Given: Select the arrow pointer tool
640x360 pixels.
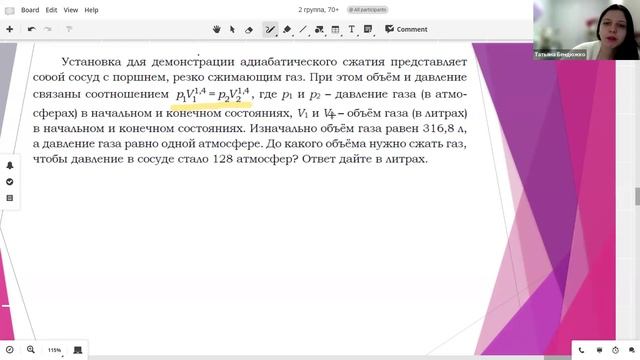Looking at the screenshot, I should 232,29.
